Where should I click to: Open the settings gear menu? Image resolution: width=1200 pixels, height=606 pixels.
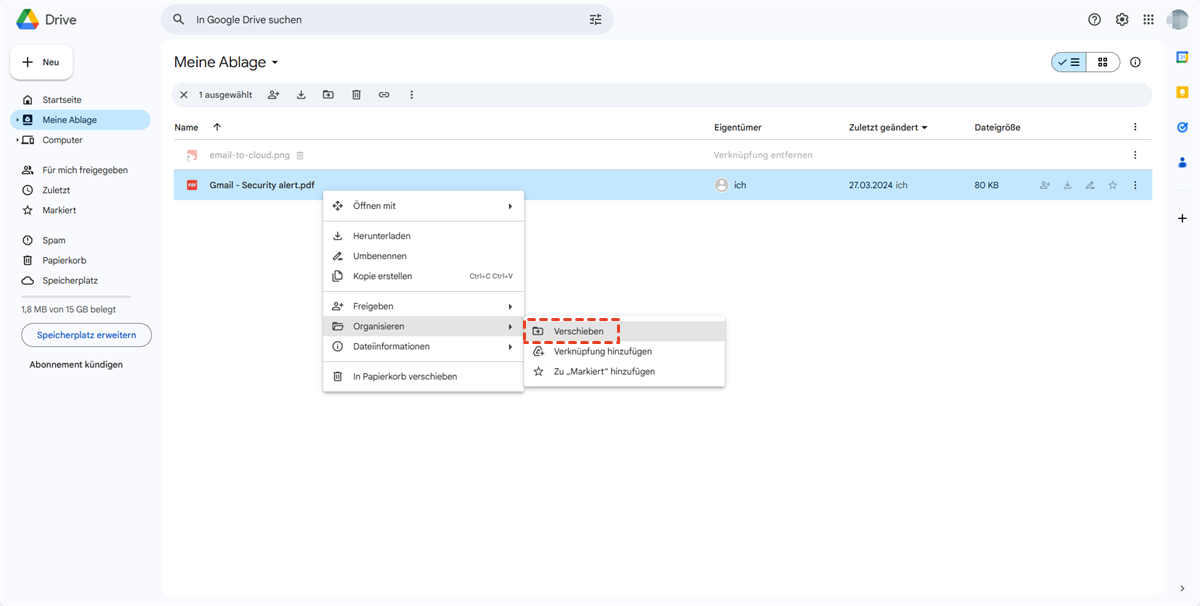point(1122,20)
